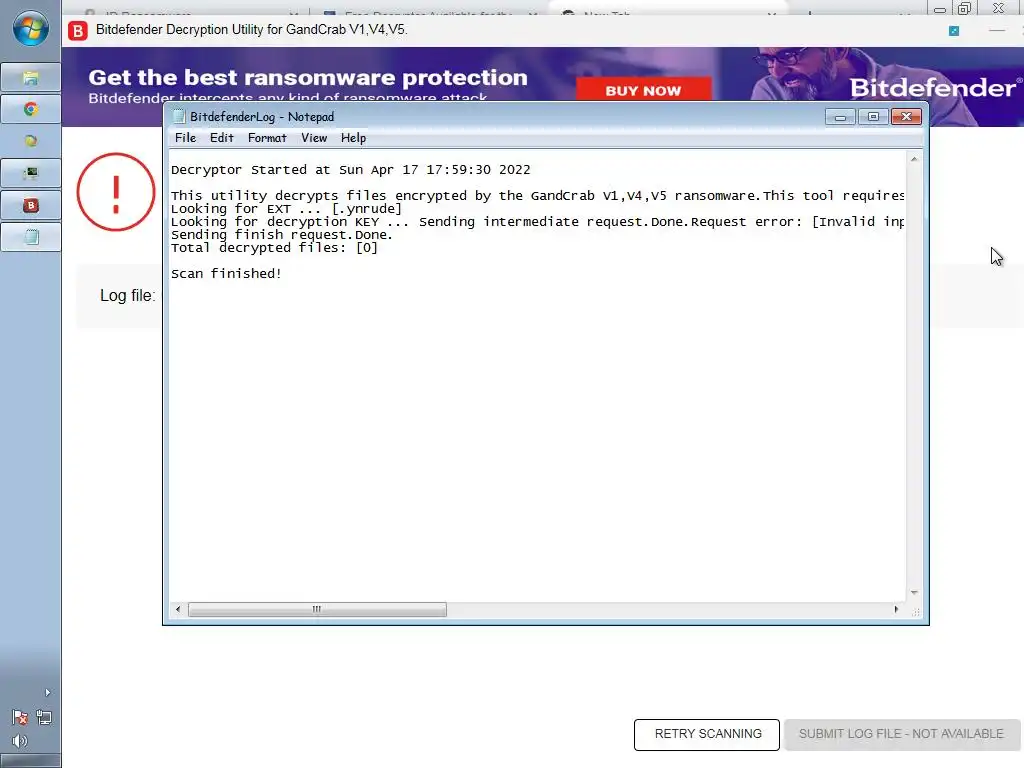Screen dimensions: 1024x768
Task: Open Action Center flag icon
Action: tap(20, 718)
